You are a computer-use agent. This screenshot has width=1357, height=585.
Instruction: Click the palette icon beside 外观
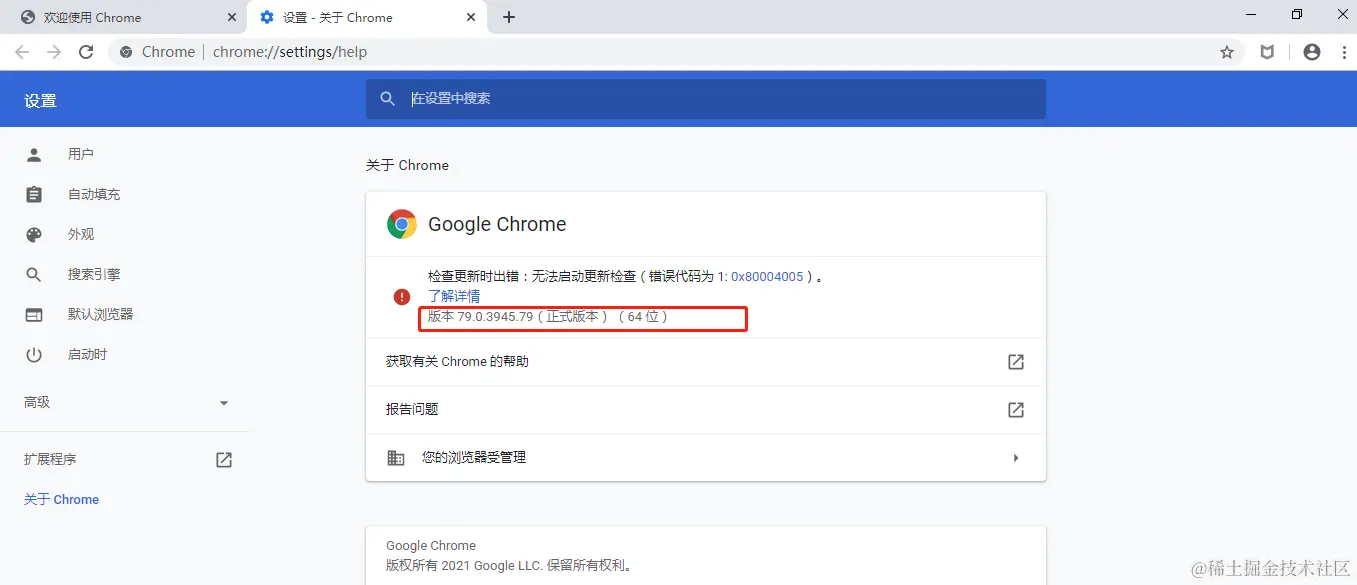[x=34, y=234]
